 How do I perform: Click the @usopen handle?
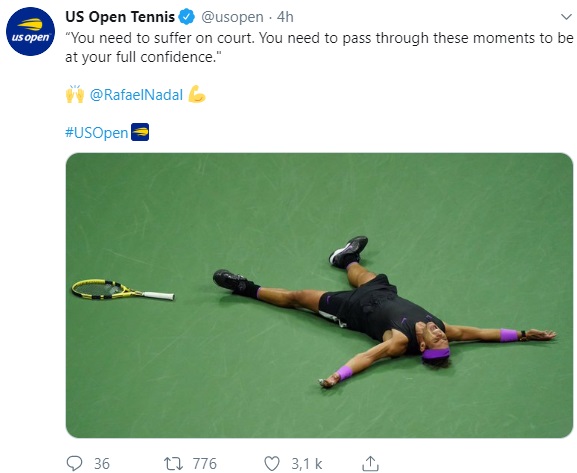(232, 17)
